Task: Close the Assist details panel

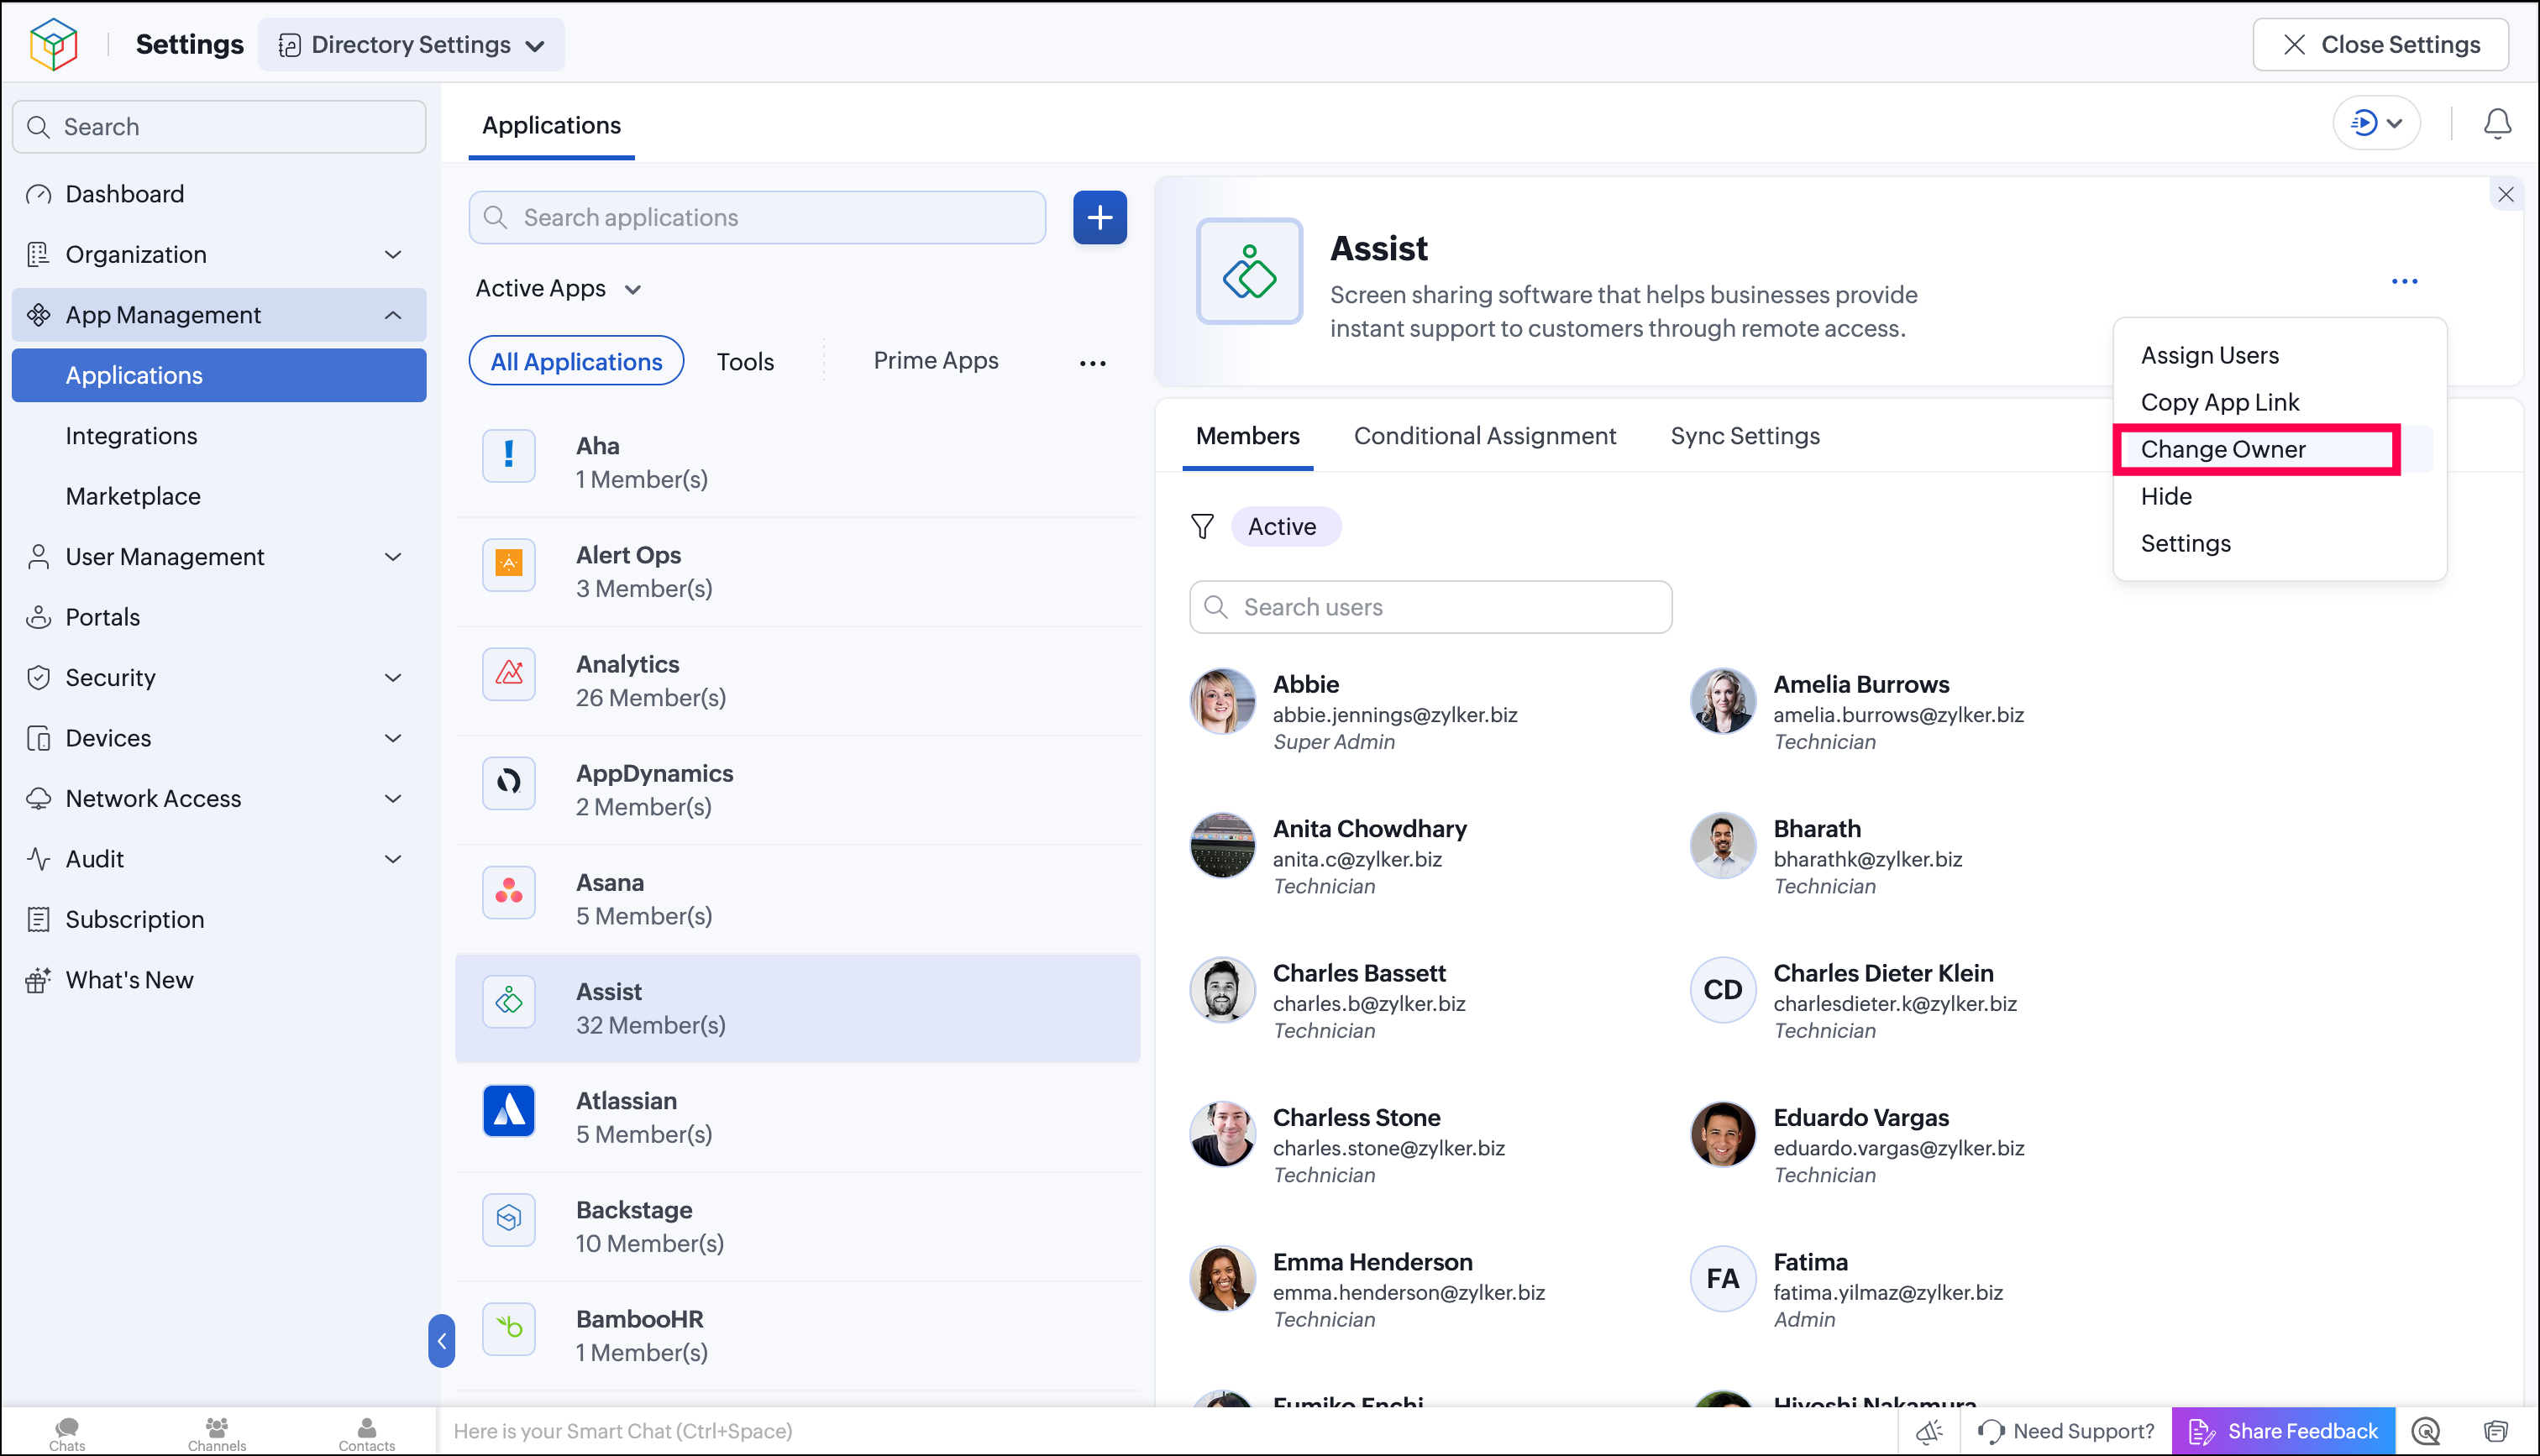Action: [x=2505, y=194]
